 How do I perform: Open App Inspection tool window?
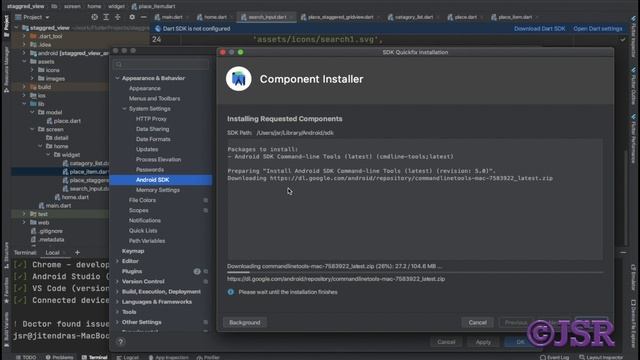click(168, 357)
